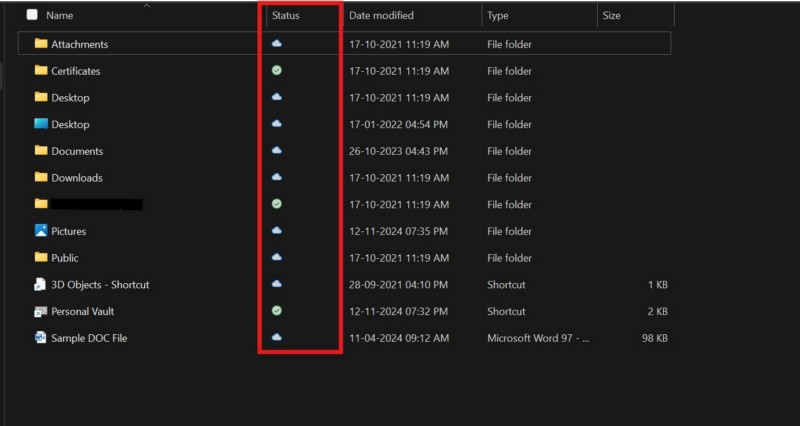Click cloud status icon beside Sample DOC File
The image size is (800, 426).
point(277,338)
